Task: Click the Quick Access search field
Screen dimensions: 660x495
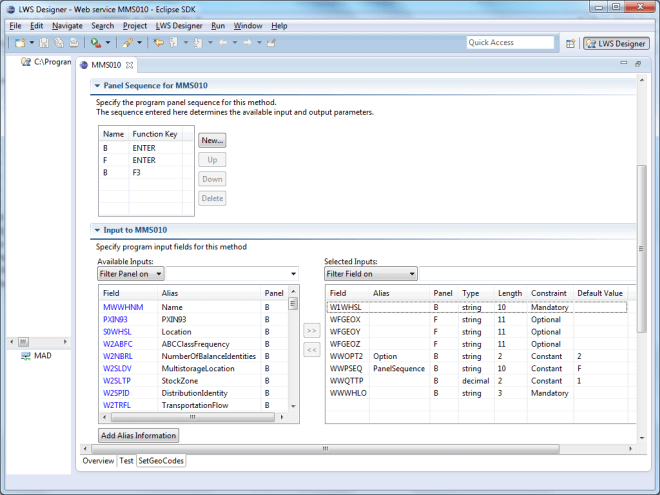Action: tap(510, 43)
